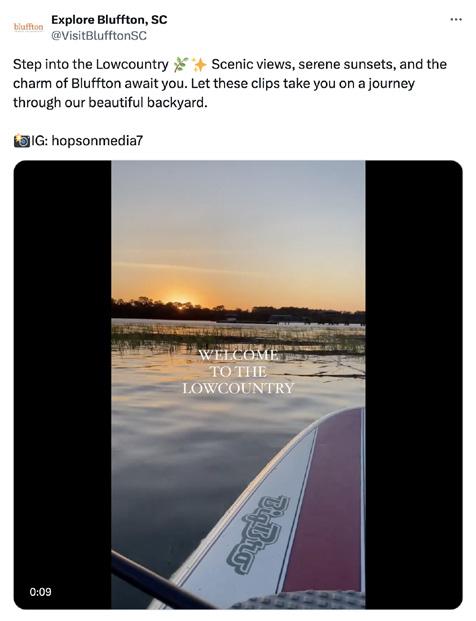This screenshot has height=621, width=476.
Task: Play the Lowcountry sunset video
Action: 238,384
